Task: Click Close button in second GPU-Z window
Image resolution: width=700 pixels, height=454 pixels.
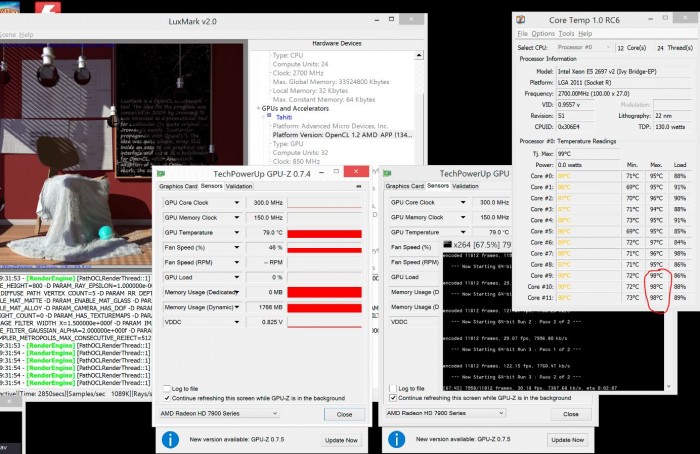Action: click(571, 414)
